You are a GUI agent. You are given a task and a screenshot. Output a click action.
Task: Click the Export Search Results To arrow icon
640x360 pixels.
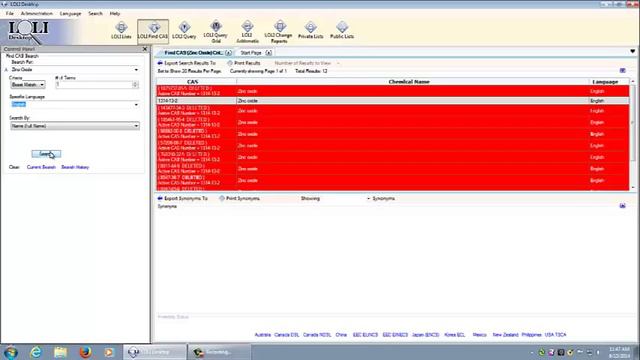tap(160, 63)
